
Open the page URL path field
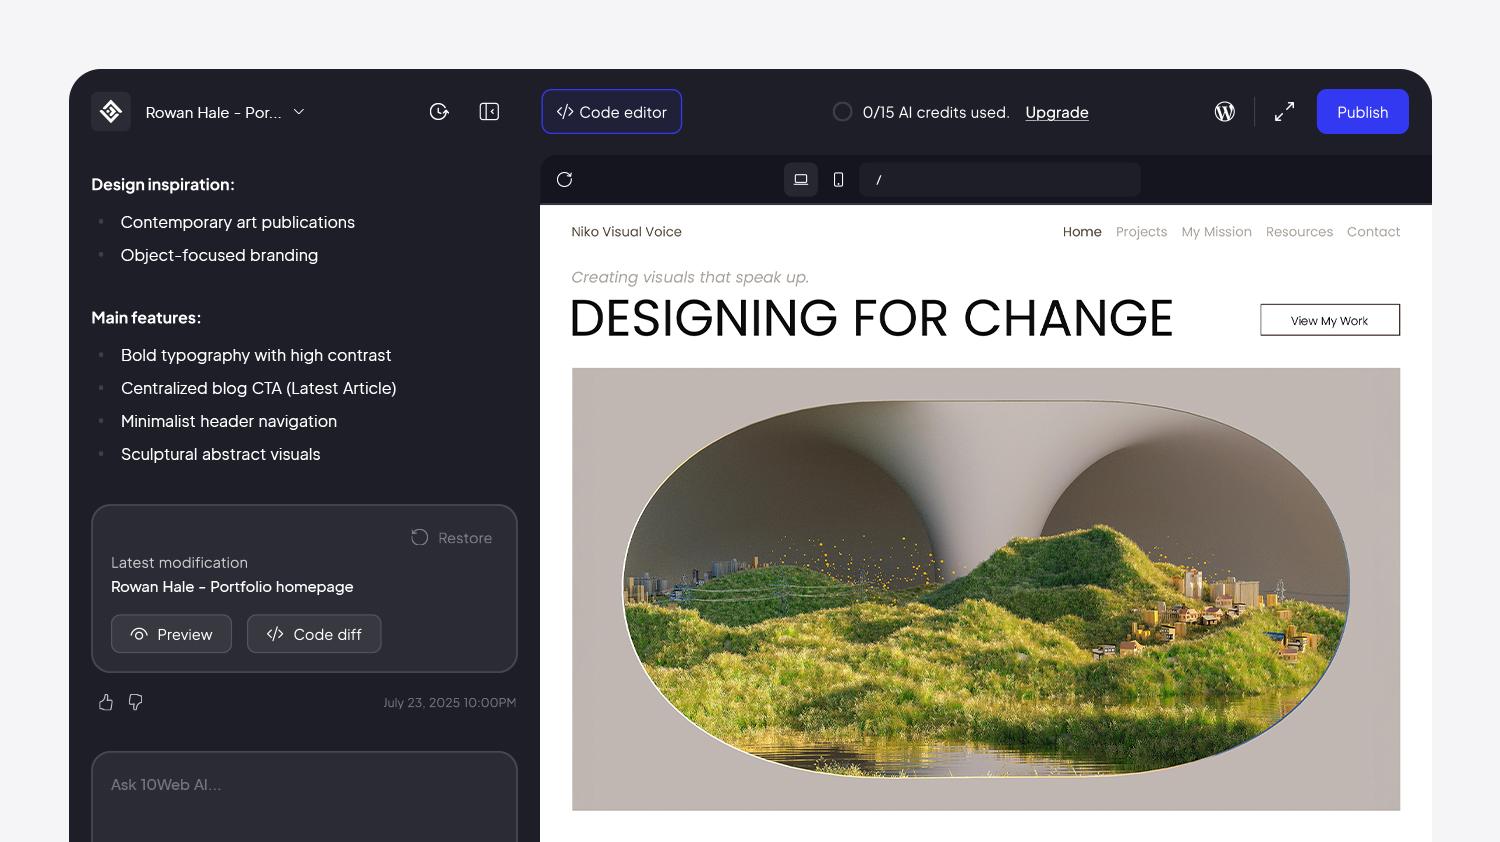click(1000, 180)
